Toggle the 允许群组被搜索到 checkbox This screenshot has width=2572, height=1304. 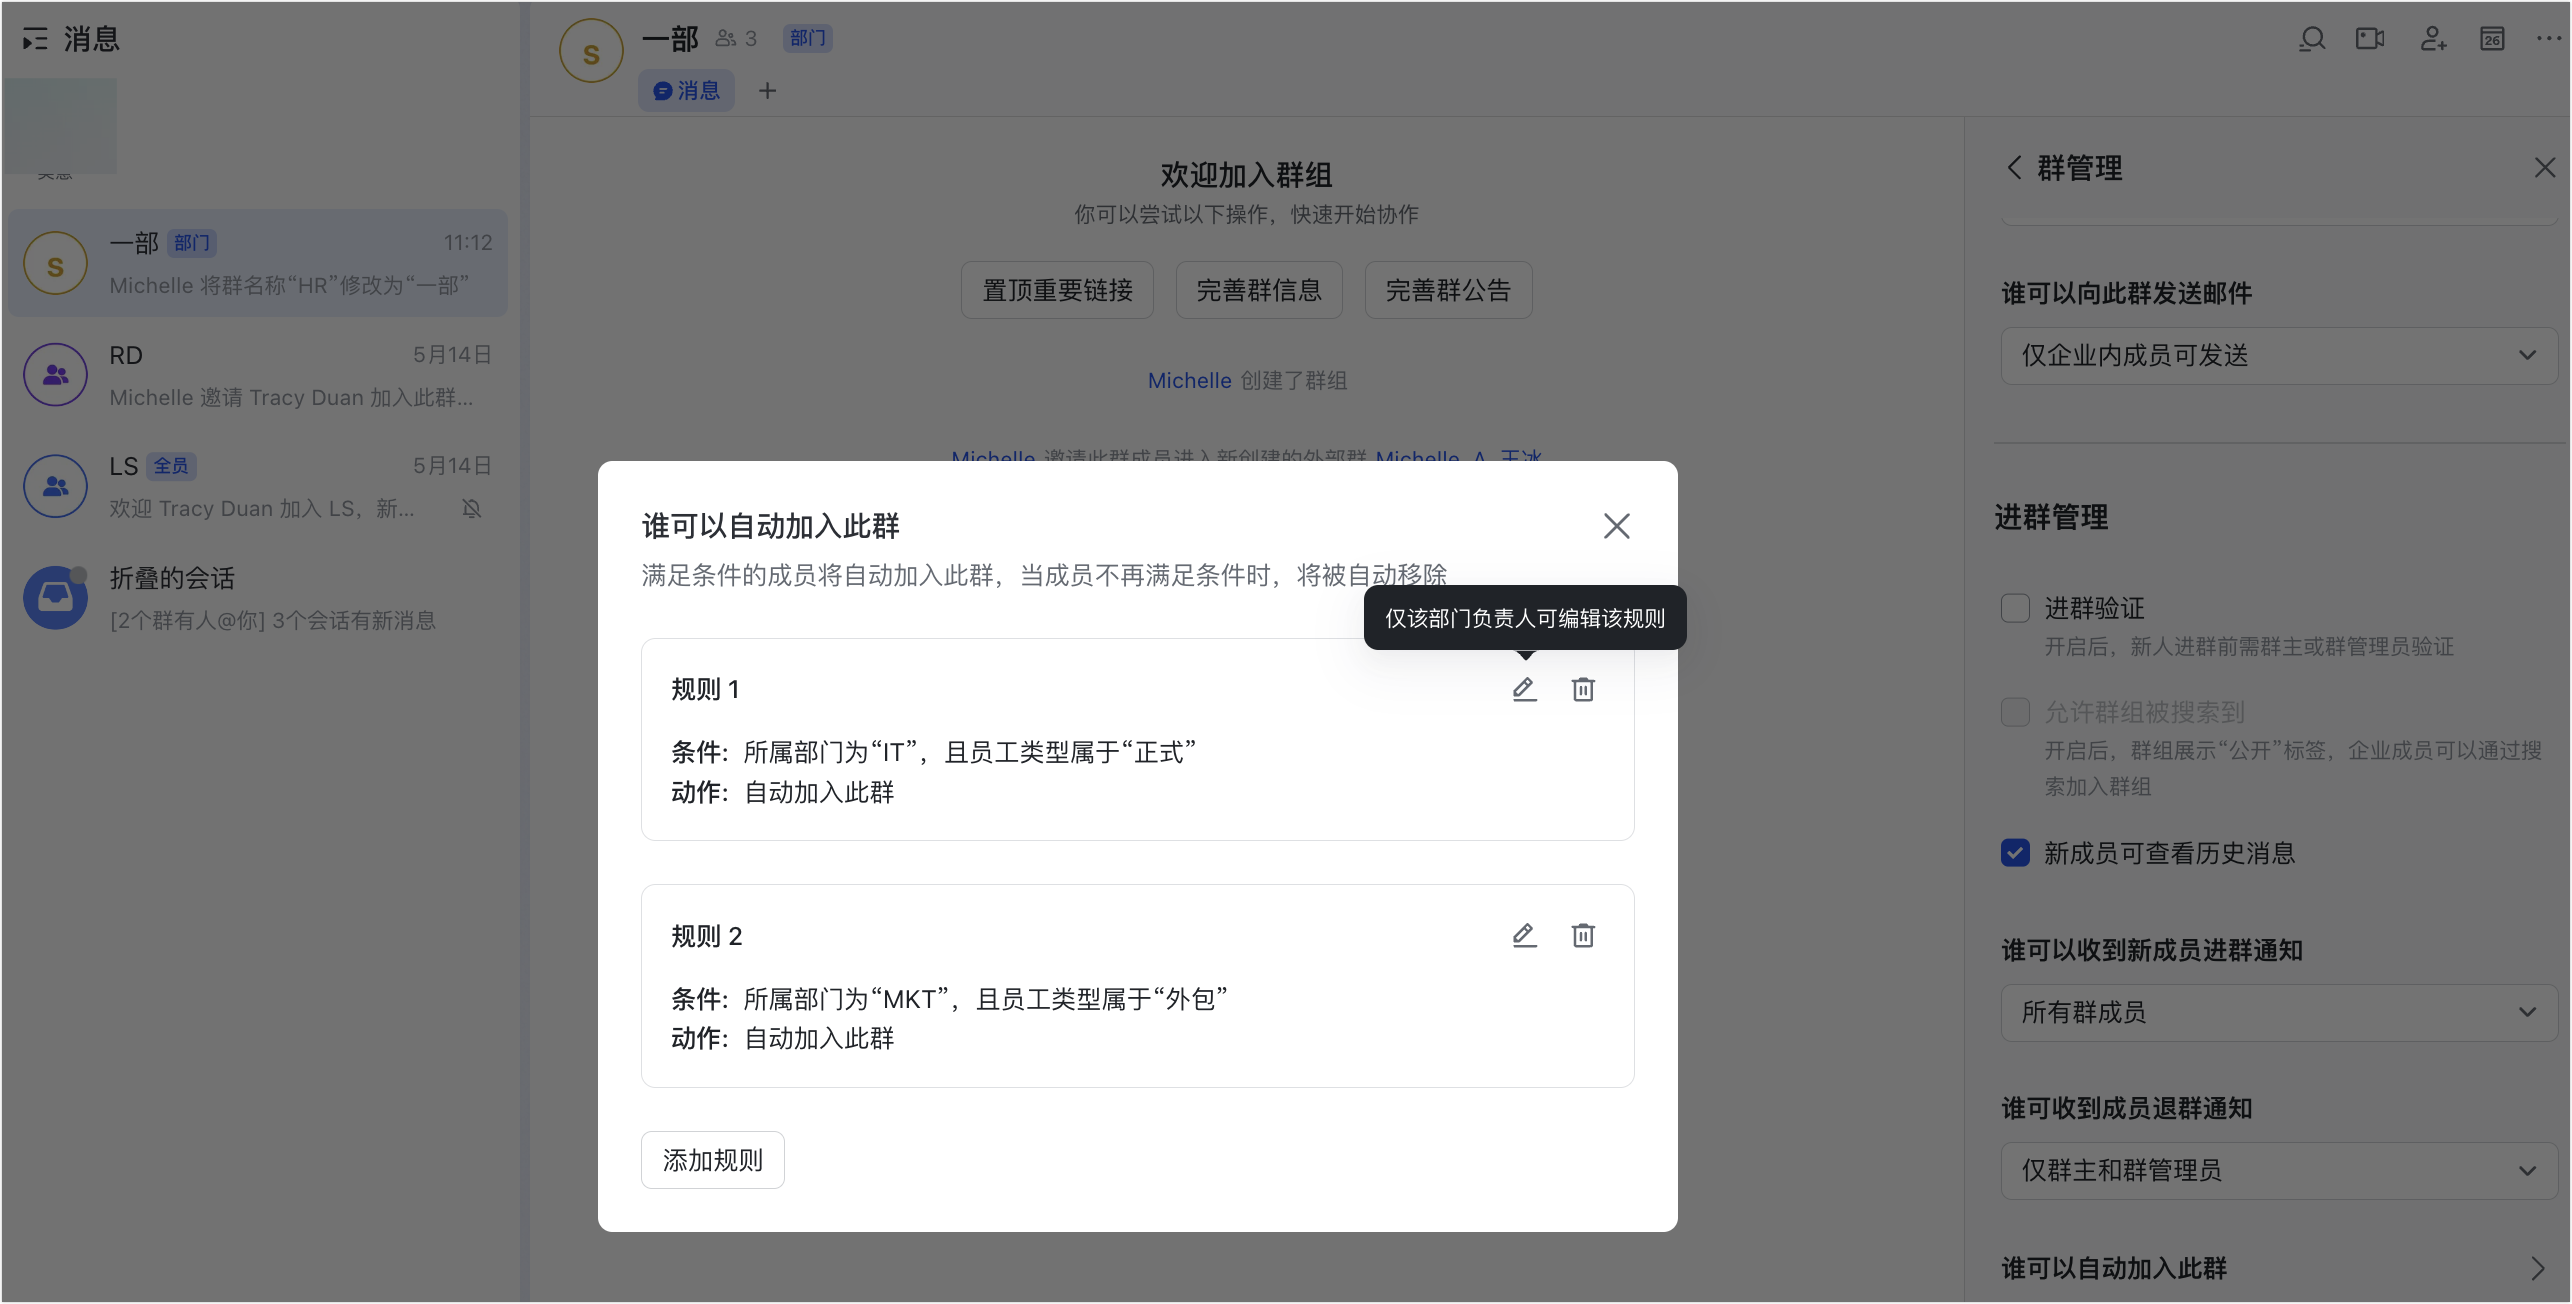(2015, 712)
